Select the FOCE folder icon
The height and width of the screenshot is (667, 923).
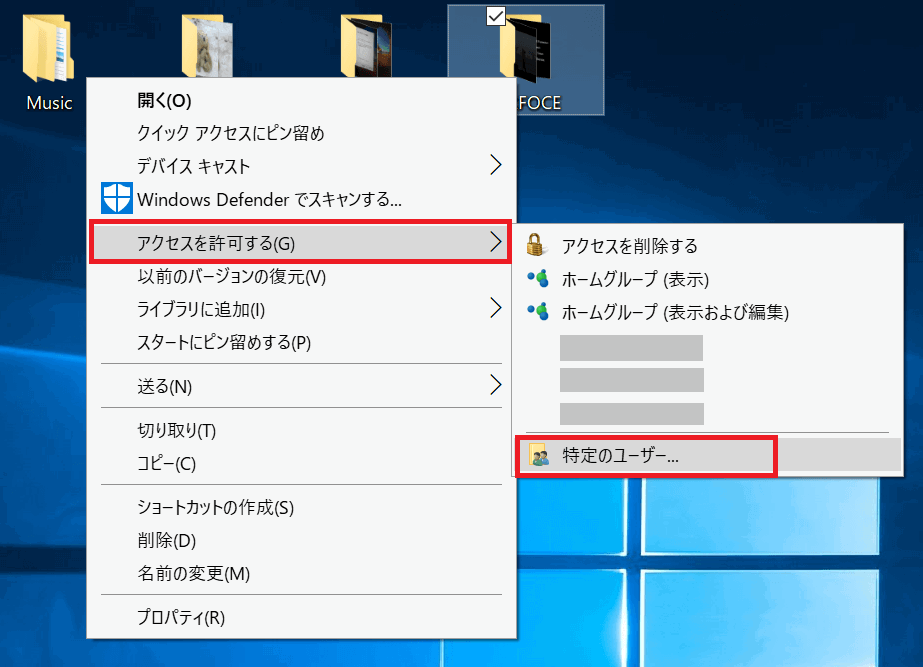click(525, 49)
